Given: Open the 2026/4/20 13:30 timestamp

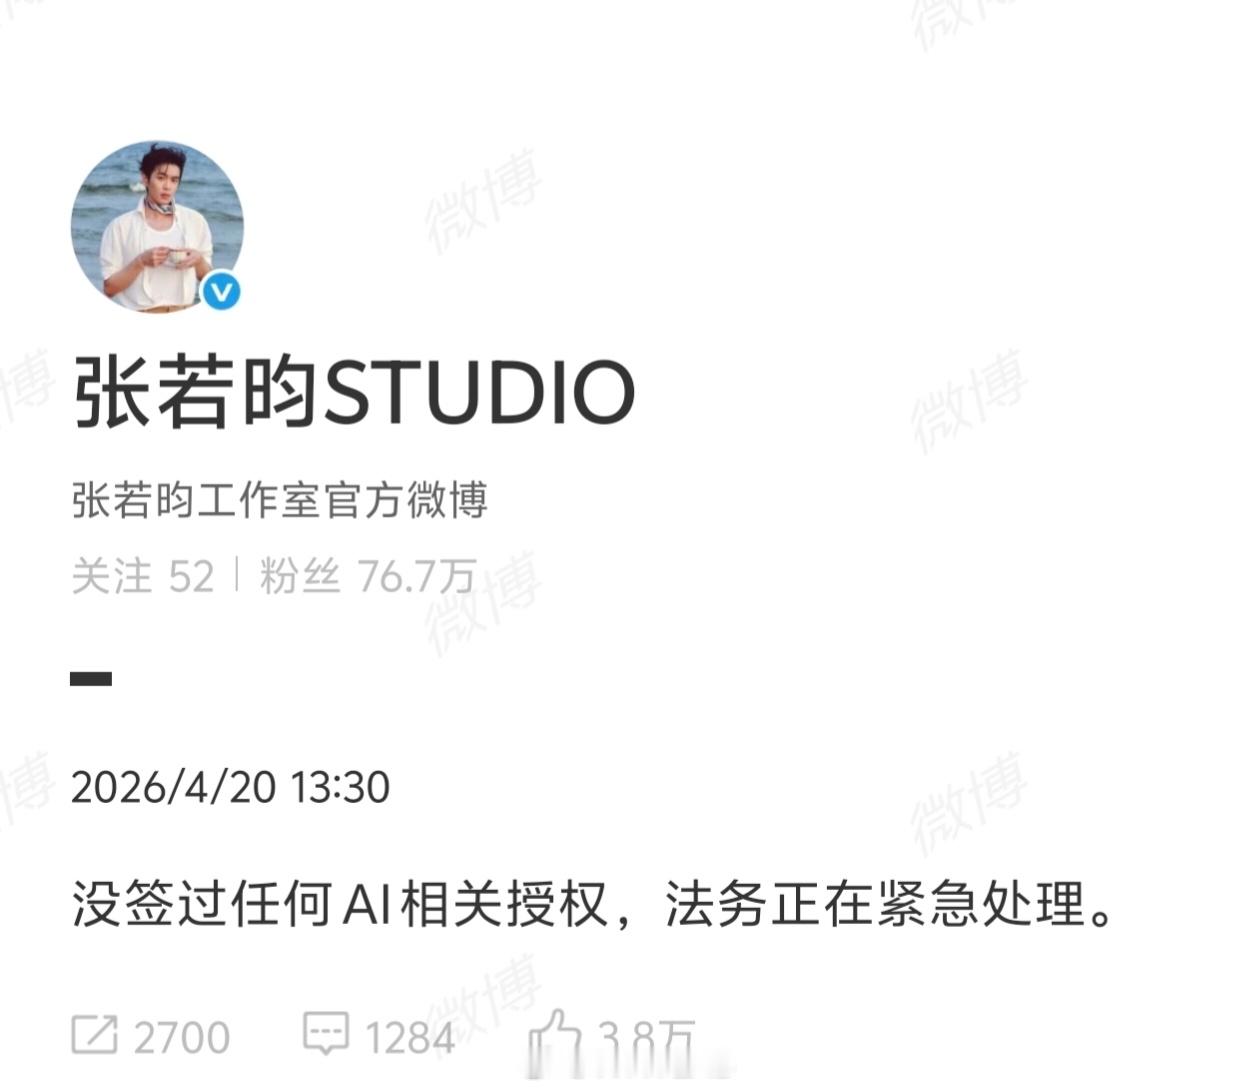Looking at the screenshot, I should [230, 788].
